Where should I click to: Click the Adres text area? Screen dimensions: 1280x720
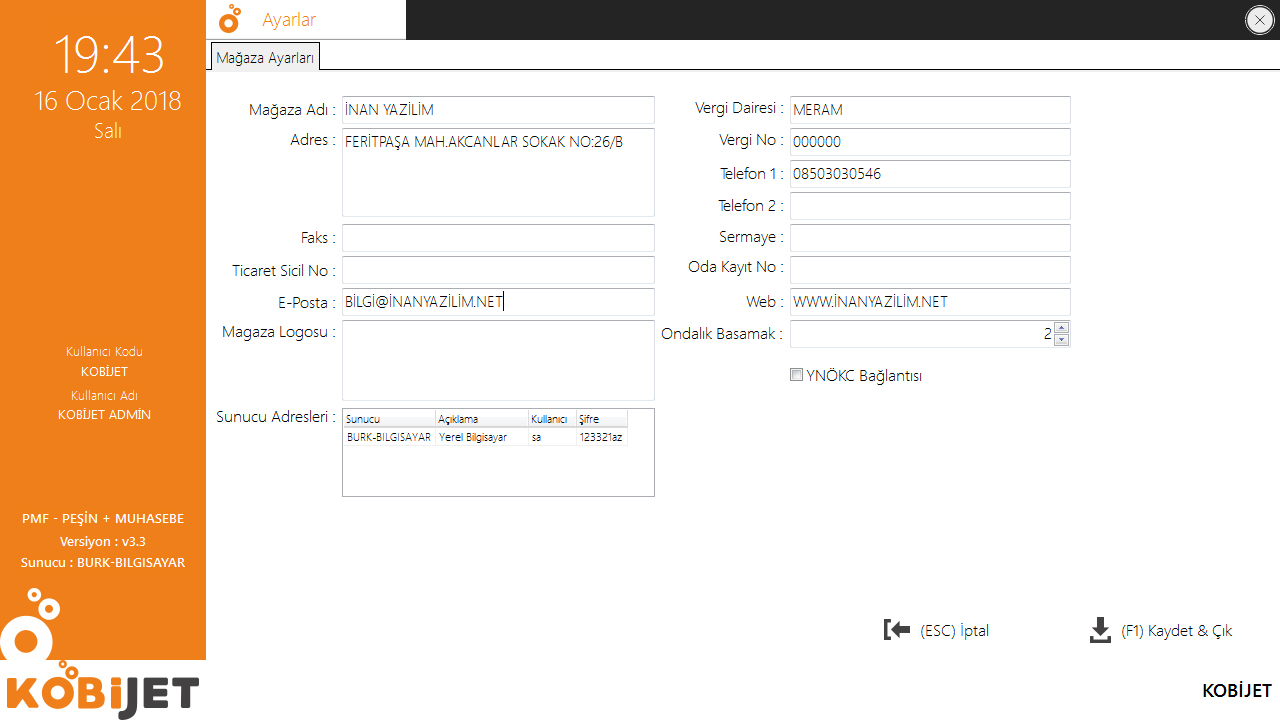[x=498, y=172]
